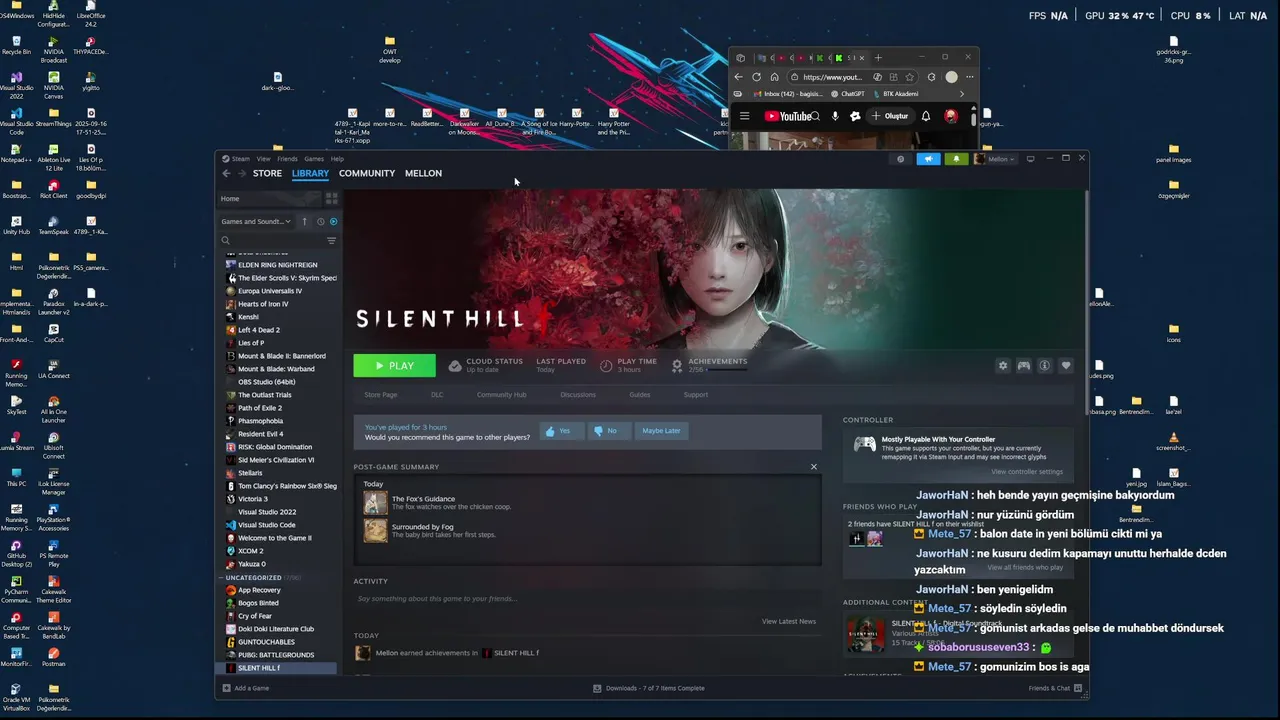Screen dimensions: 1280x720
Task: Open Mellon account dropdown
Action: (996, 159)
